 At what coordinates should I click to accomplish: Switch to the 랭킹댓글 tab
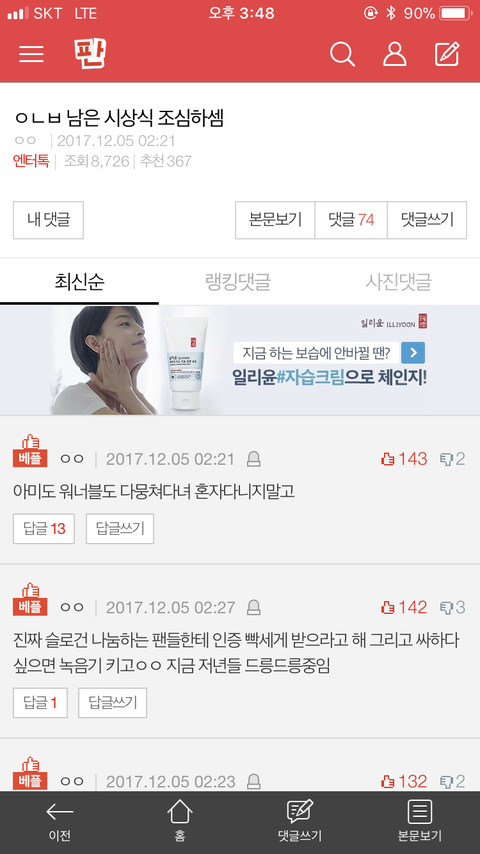(238, 282)
